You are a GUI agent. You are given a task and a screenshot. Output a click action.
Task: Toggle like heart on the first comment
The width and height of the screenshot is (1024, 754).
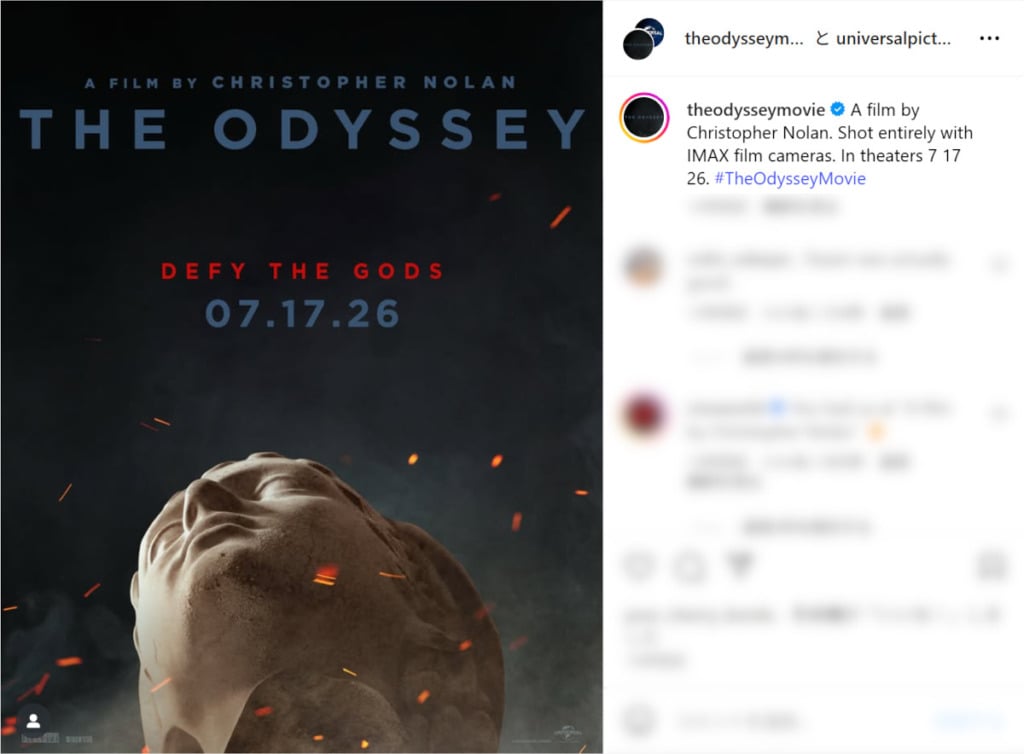[1000, 264]
